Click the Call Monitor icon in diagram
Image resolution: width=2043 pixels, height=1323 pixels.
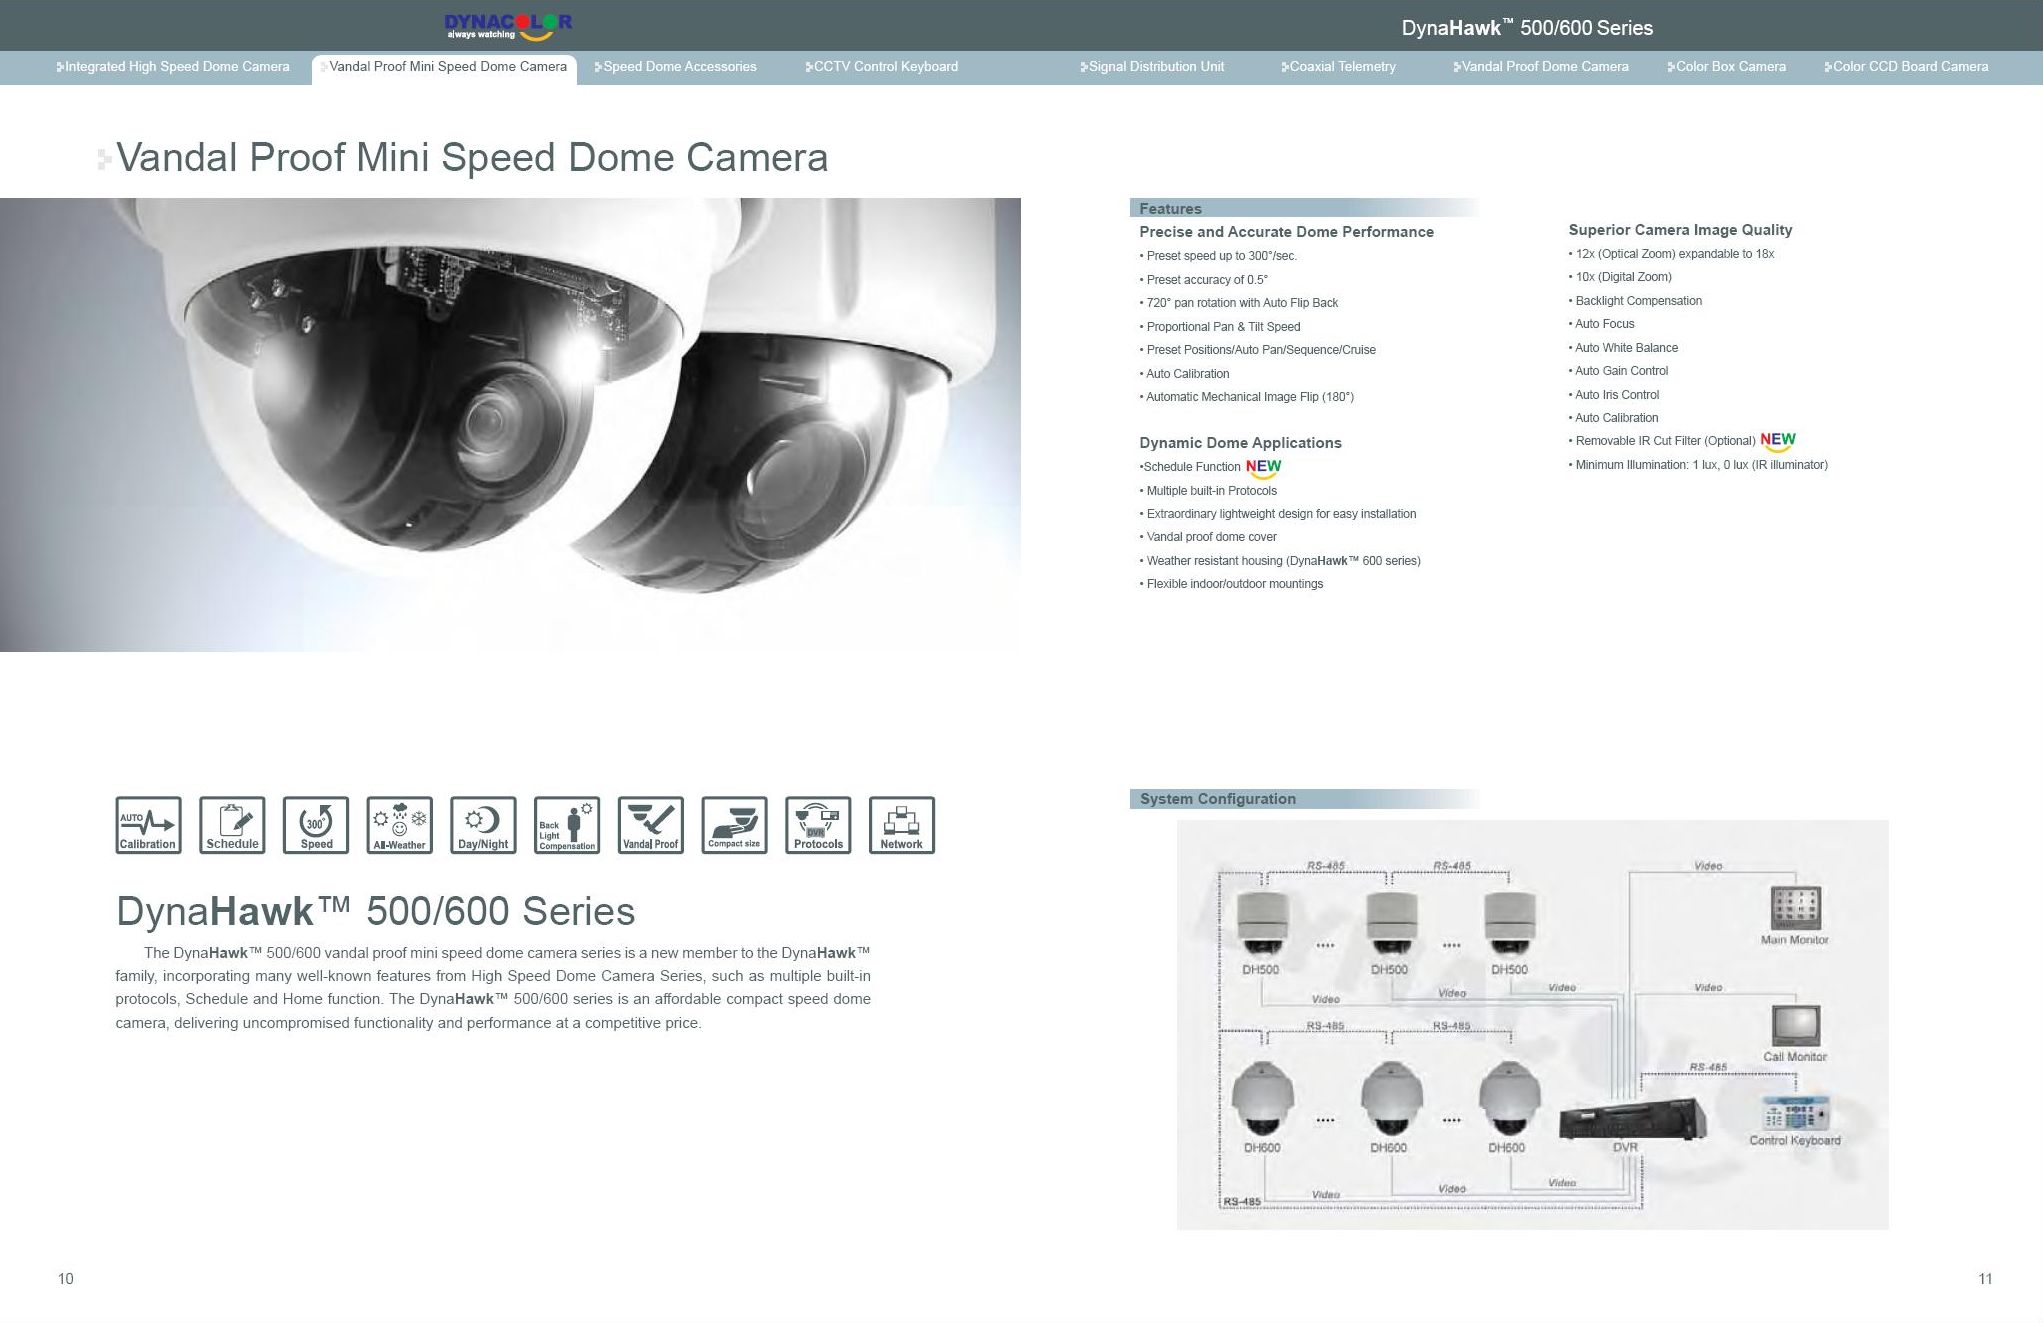(1795, 1026)
